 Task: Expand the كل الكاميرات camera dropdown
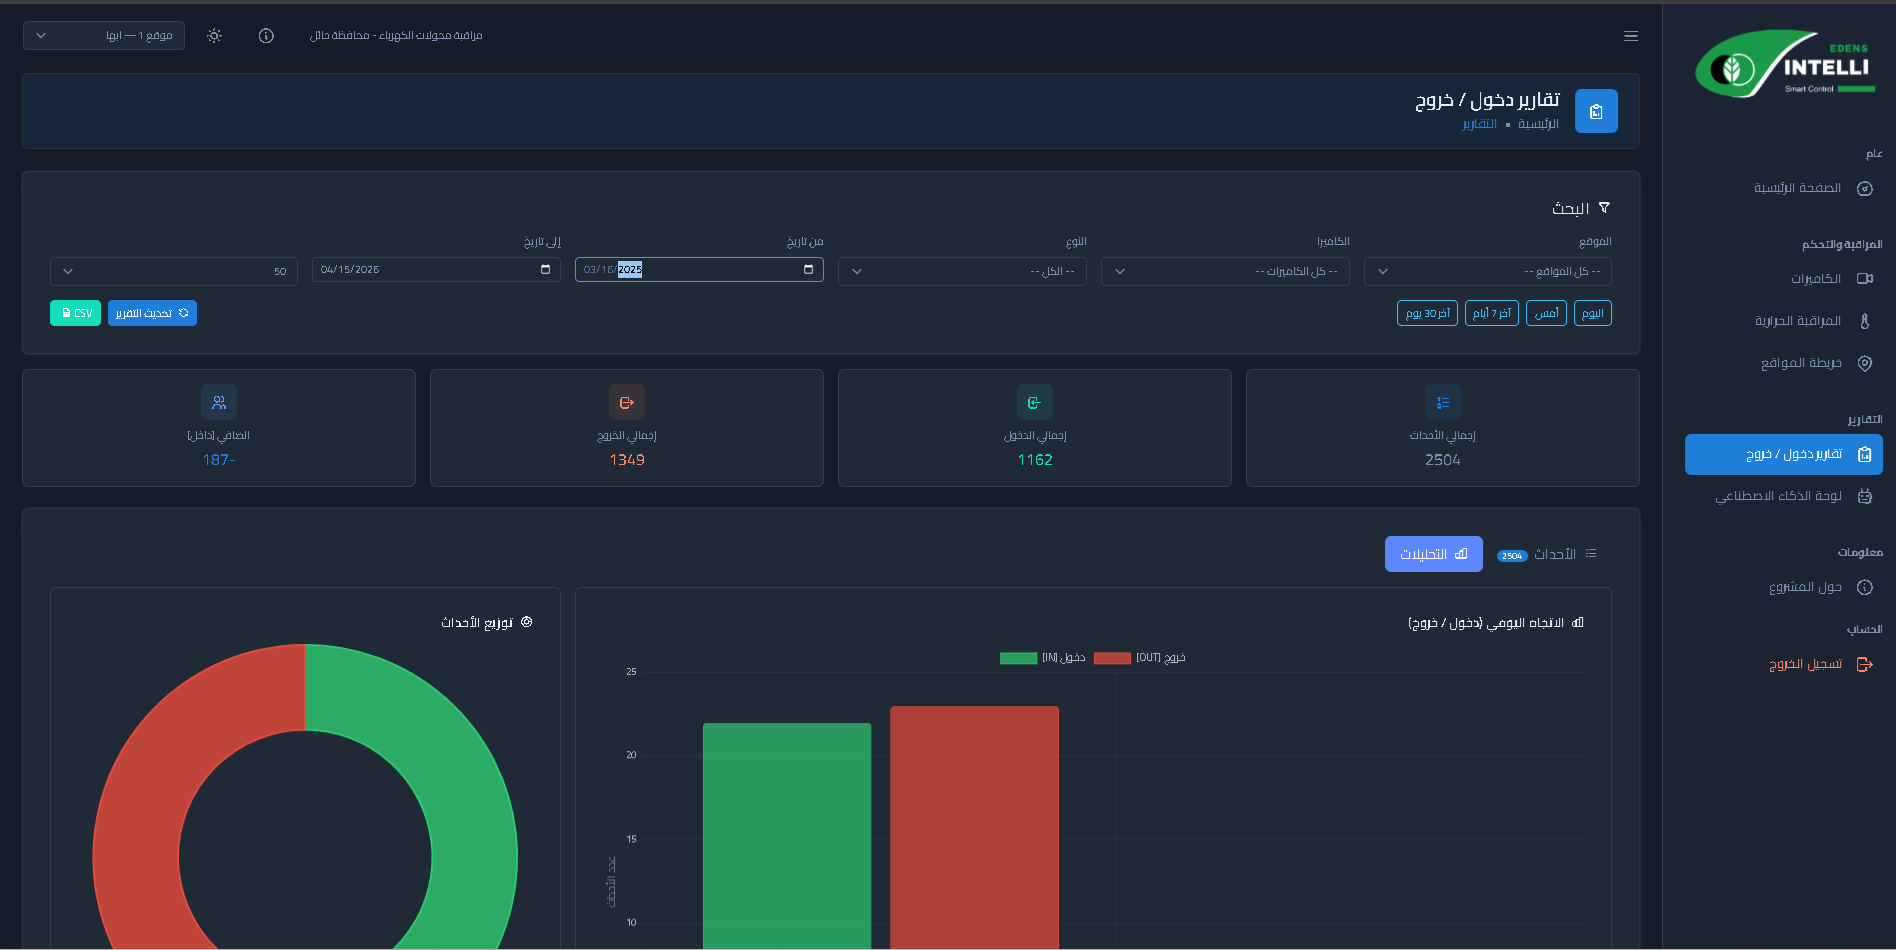pyautogui.click(x=1225, y=271)
